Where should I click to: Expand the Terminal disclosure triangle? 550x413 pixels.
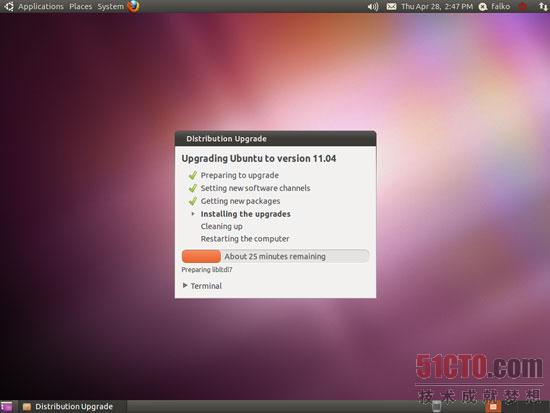185,285
